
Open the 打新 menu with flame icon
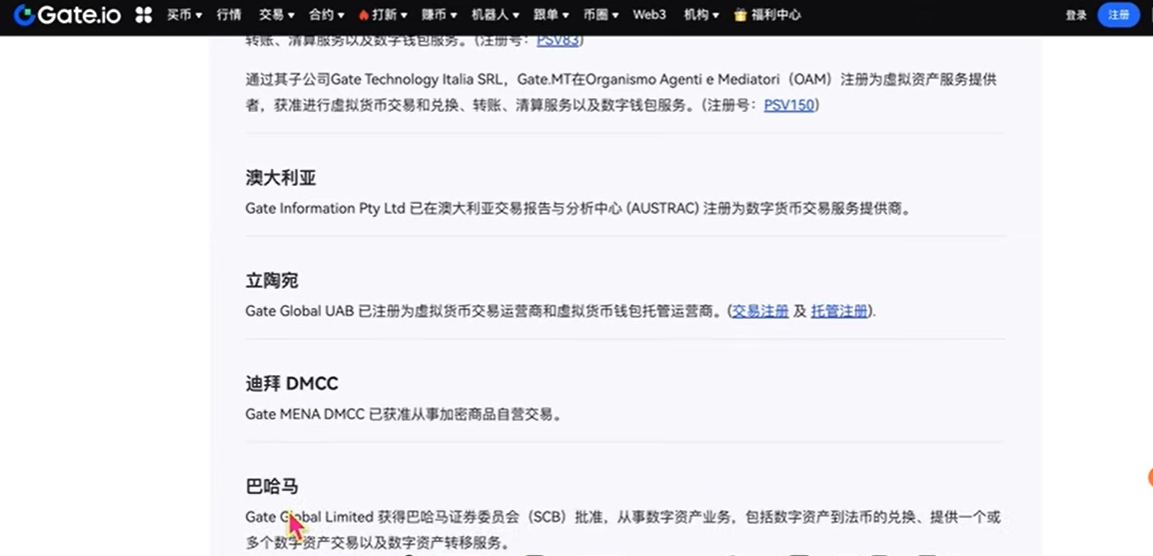click(x=383, y=15)
